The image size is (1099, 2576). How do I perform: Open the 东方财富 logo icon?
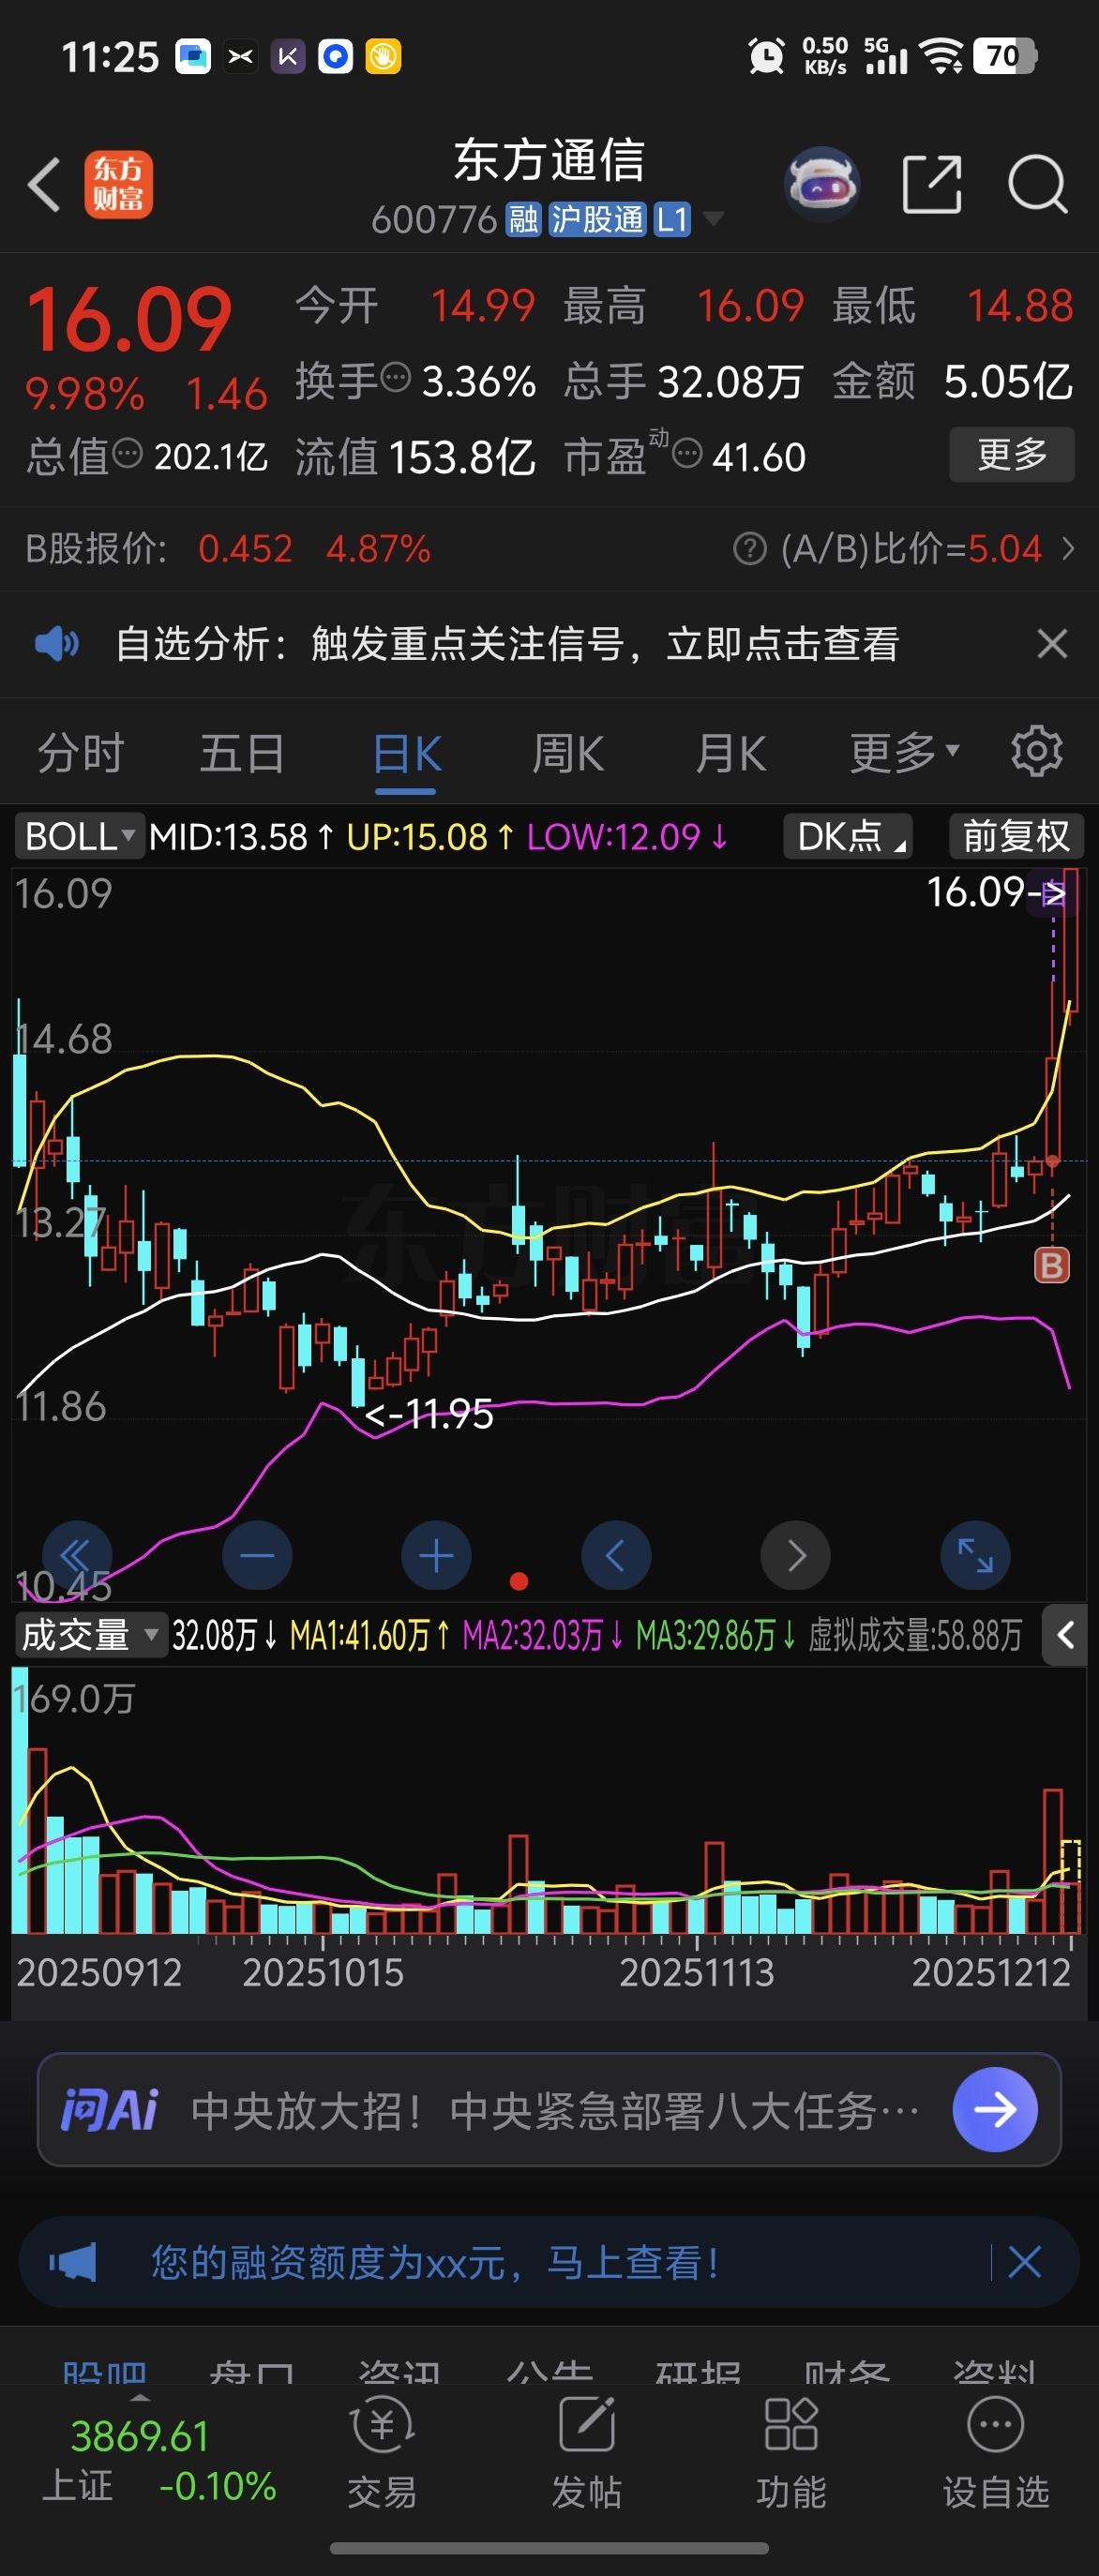(118, 184)
